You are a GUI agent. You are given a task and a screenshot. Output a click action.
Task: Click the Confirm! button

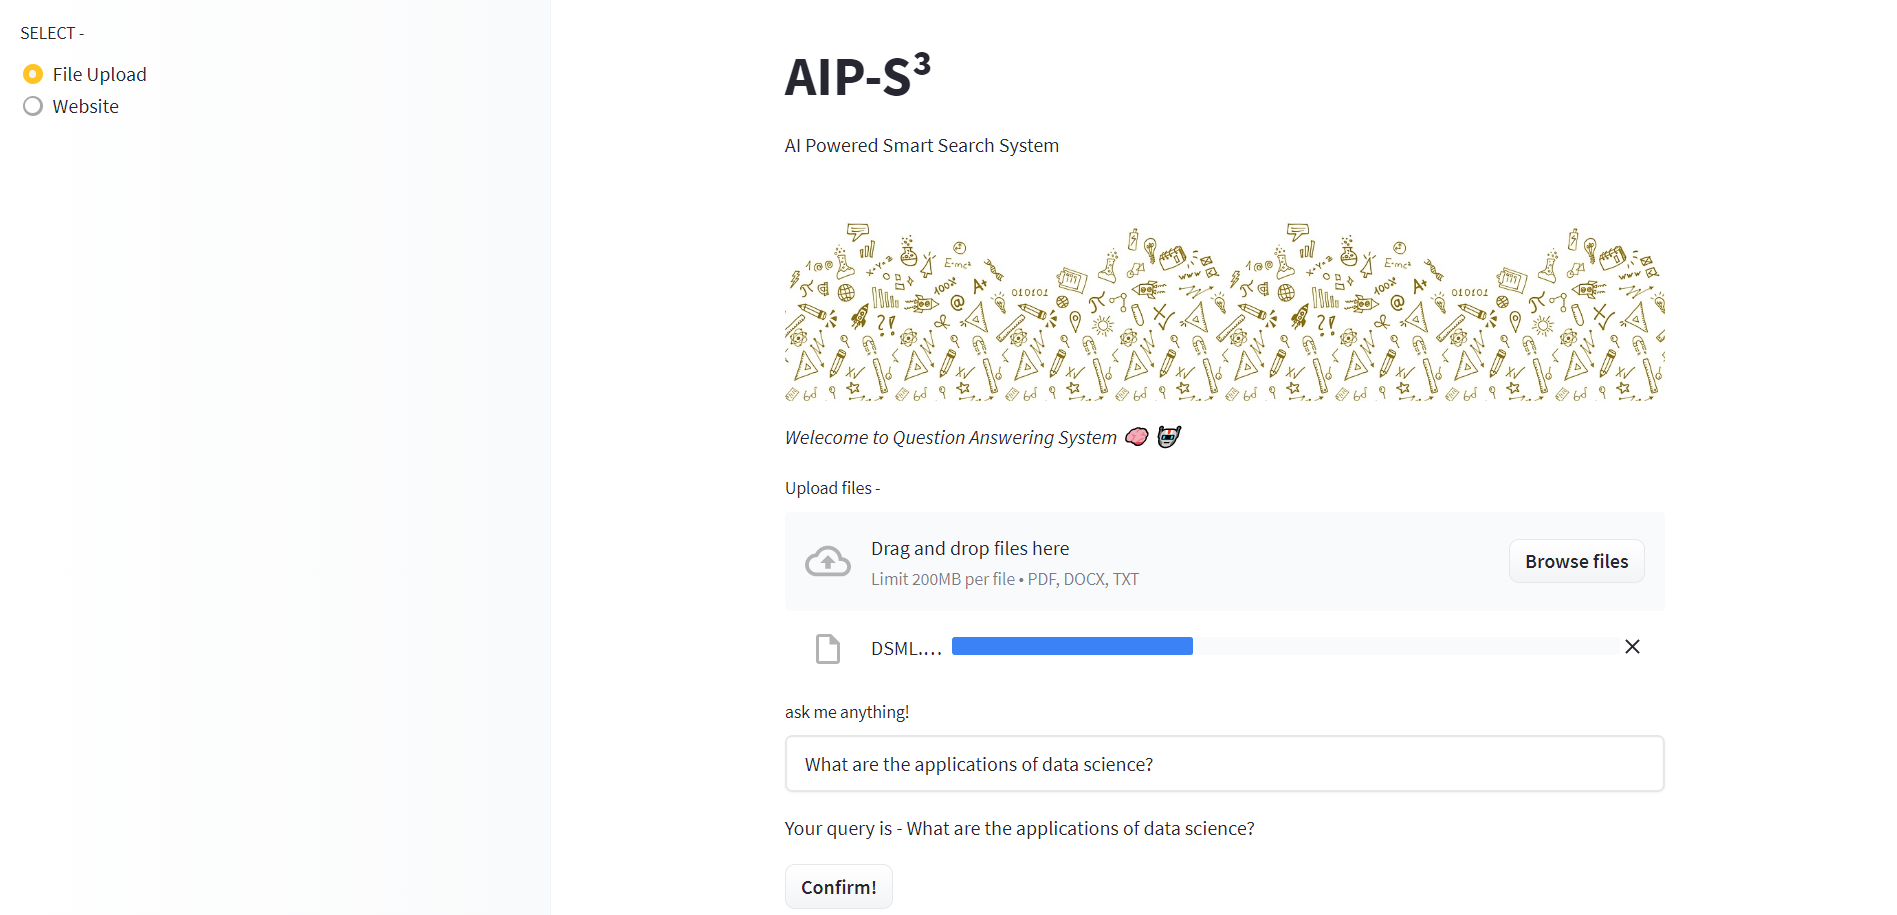point(838,887)
